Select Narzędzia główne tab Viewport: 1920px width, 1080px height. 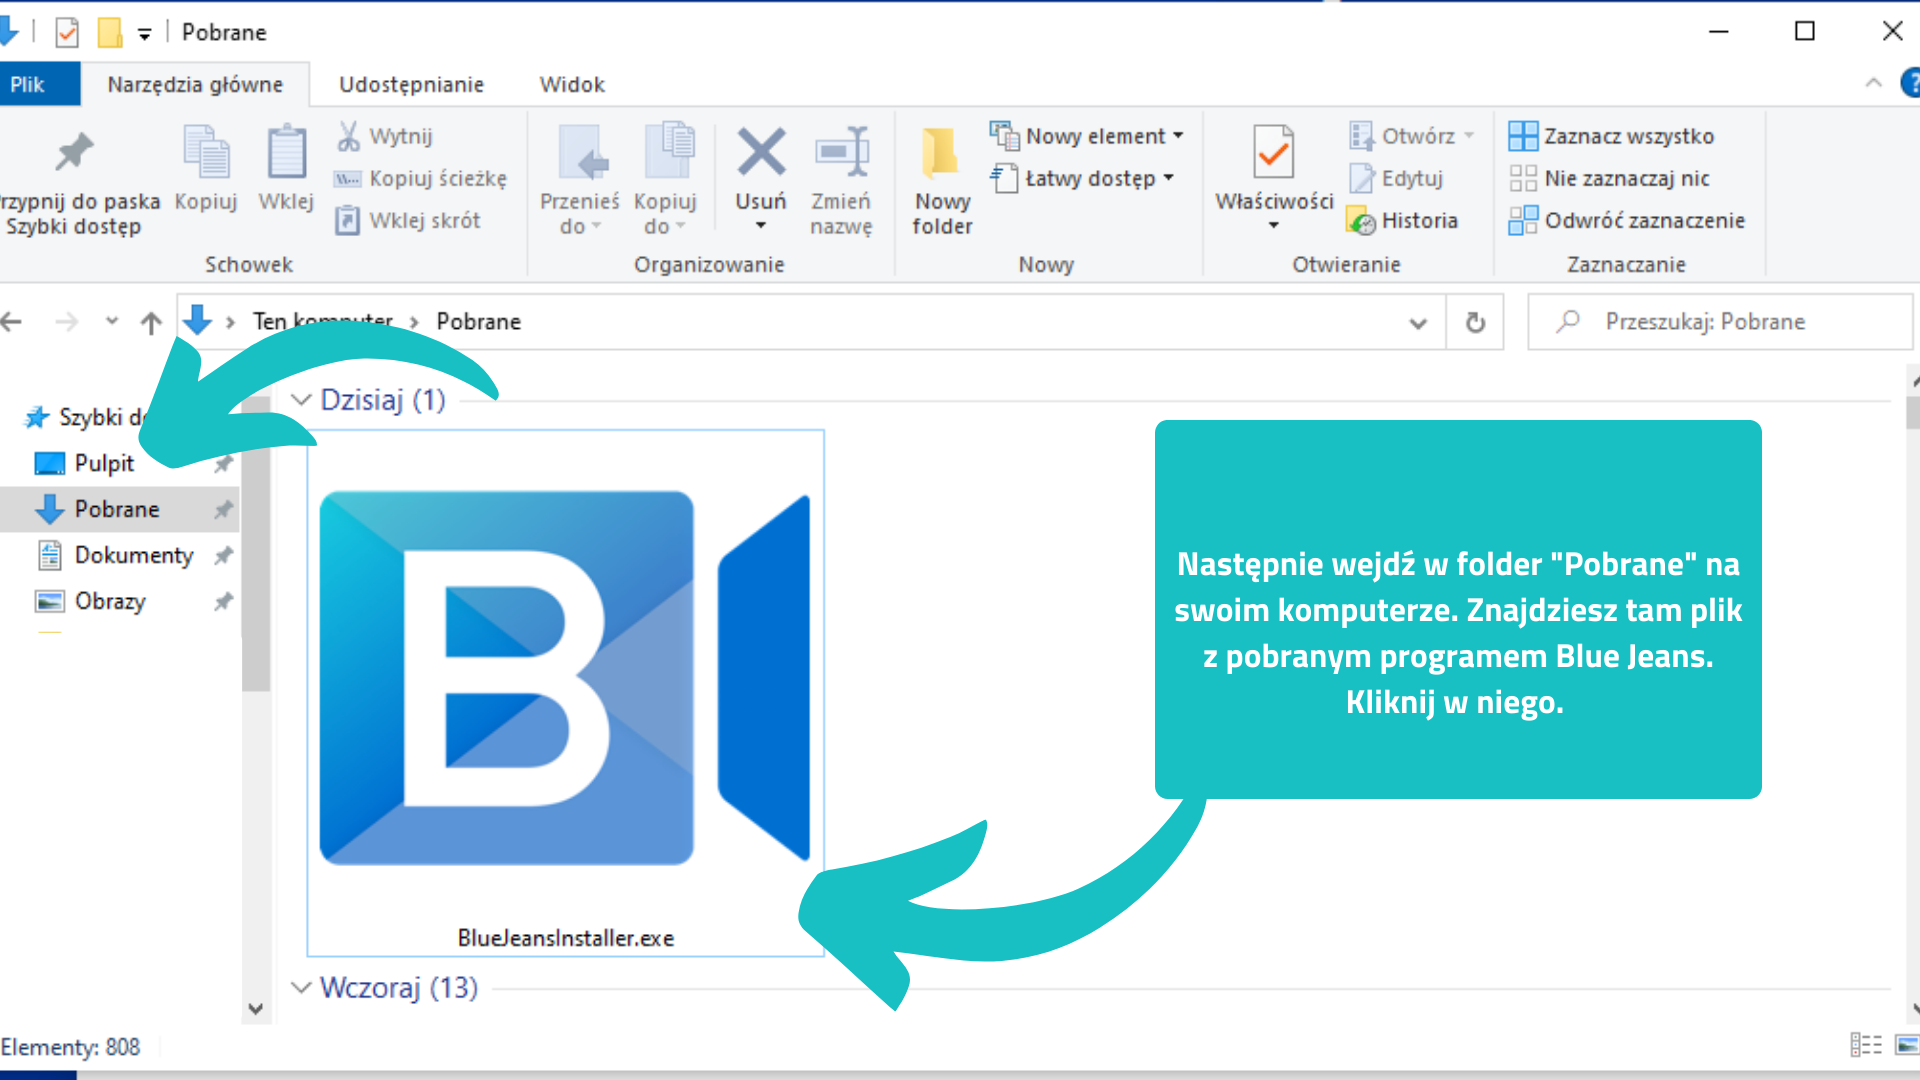click(195, 85)
